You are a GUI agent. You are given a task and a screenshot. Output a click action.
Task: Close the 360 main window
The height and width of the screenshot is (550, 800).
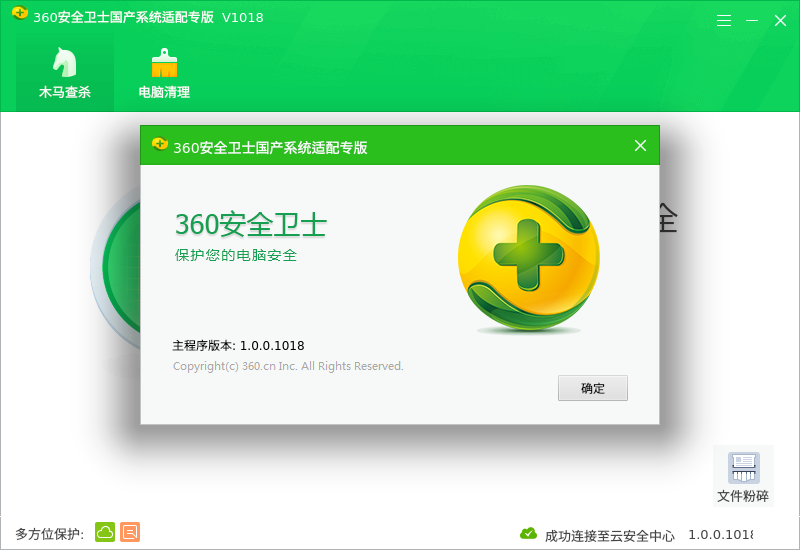[x=780, y=20]
